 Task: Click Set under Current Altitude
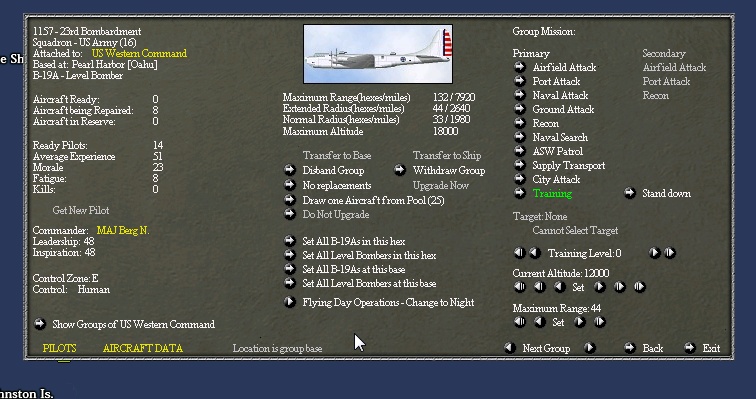578,287
